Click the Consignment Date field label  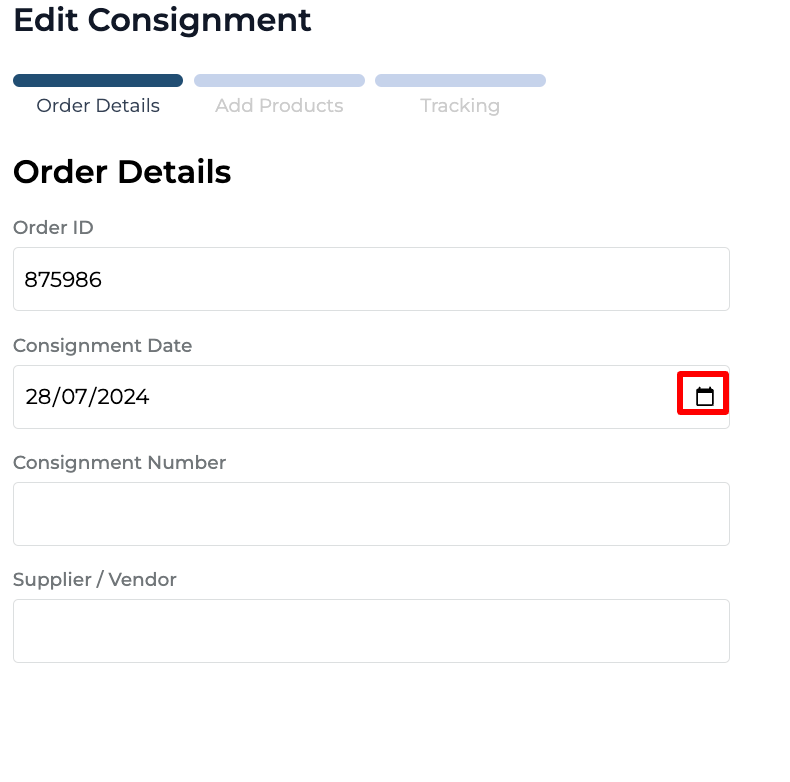[102, 346]
